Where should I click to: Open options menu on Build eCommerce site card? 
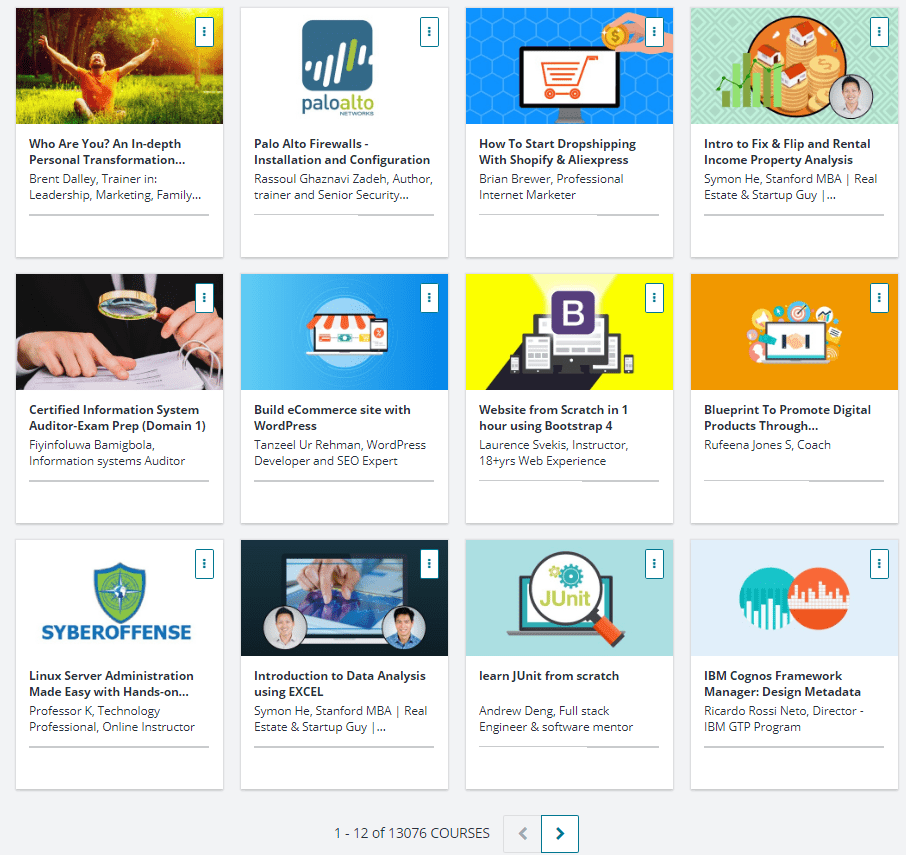pos(429,298)
